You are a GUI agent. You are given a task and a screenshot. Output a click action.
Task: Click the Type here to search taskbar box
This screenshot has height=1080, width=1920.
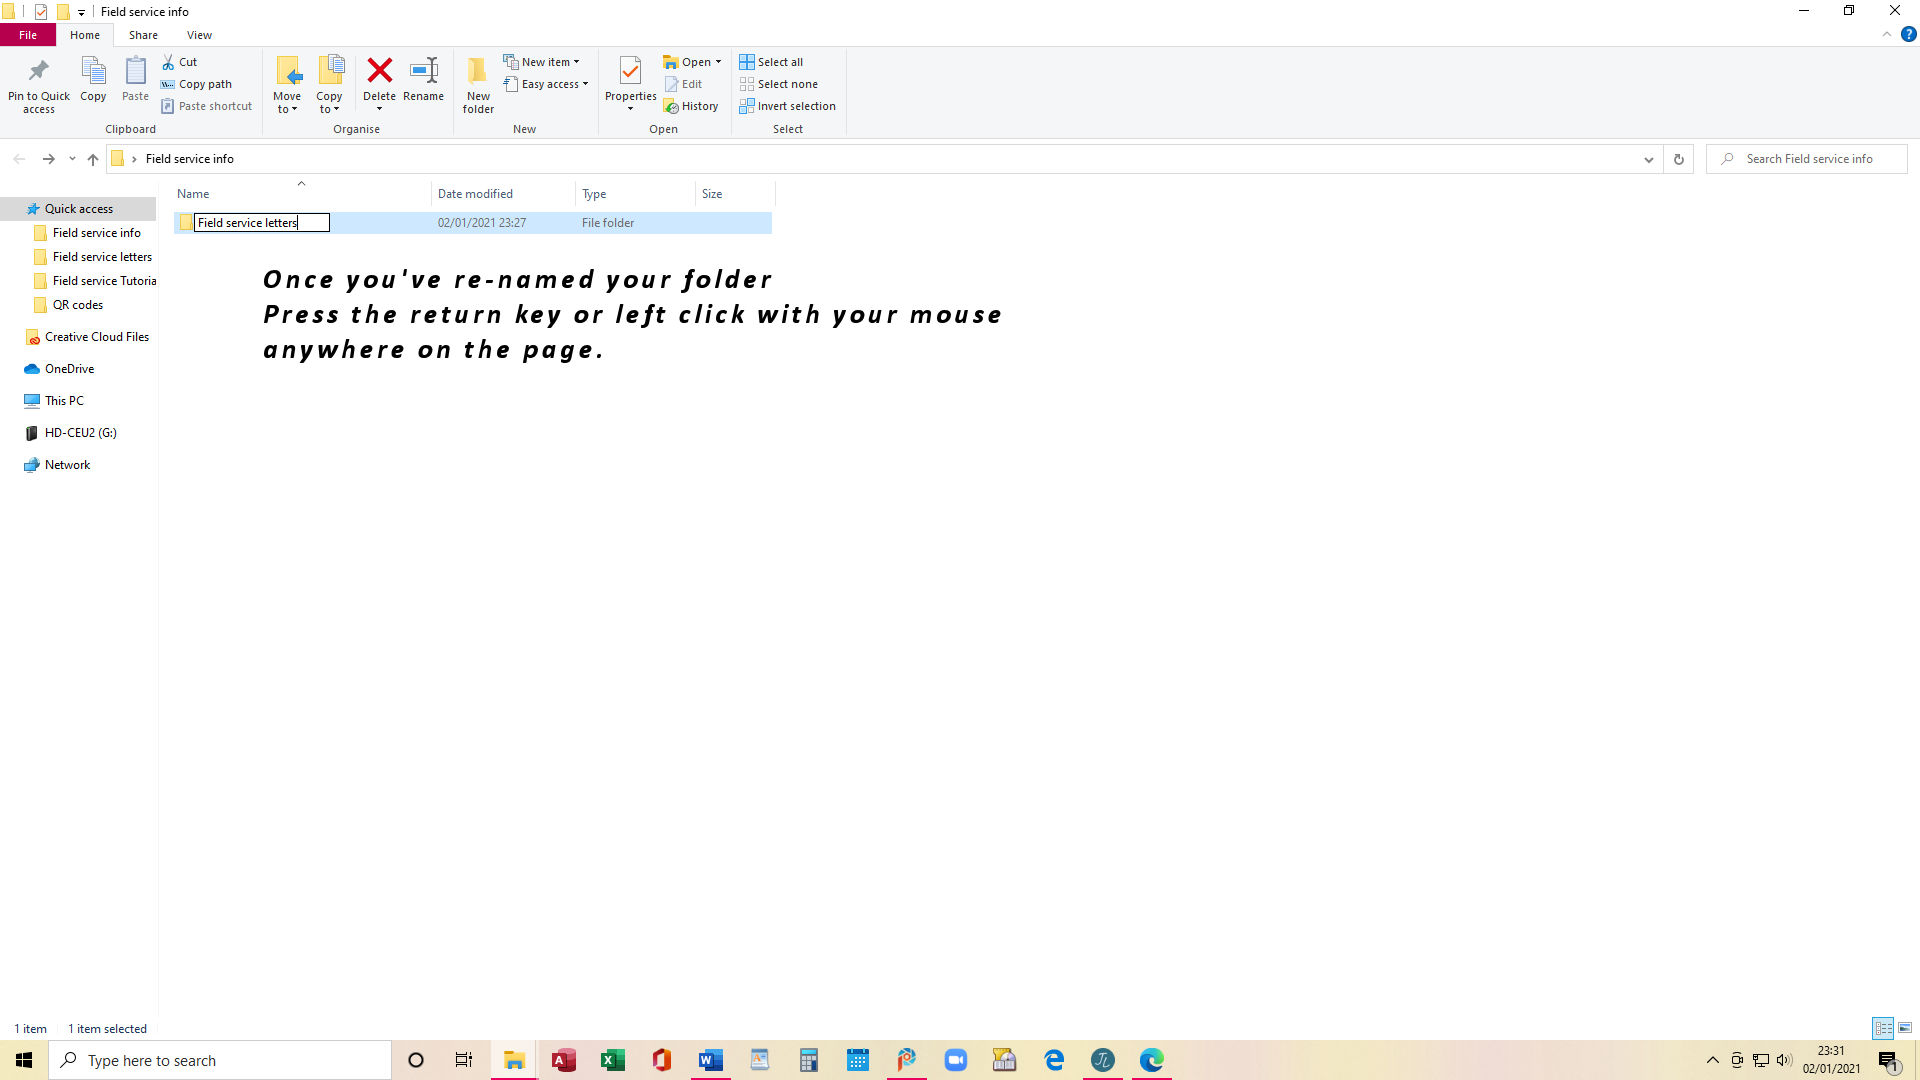220,1060
